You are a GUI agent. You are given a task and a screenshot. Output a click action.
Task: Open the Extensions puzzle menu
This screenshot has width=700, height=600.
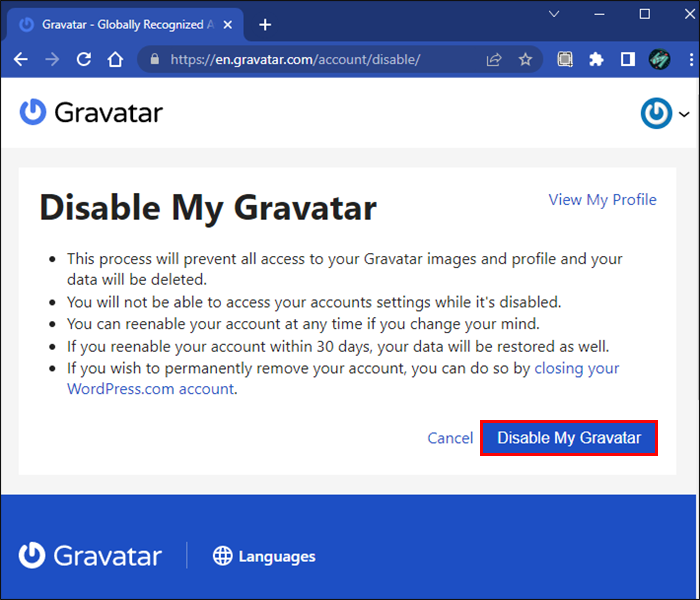[596, 59]
